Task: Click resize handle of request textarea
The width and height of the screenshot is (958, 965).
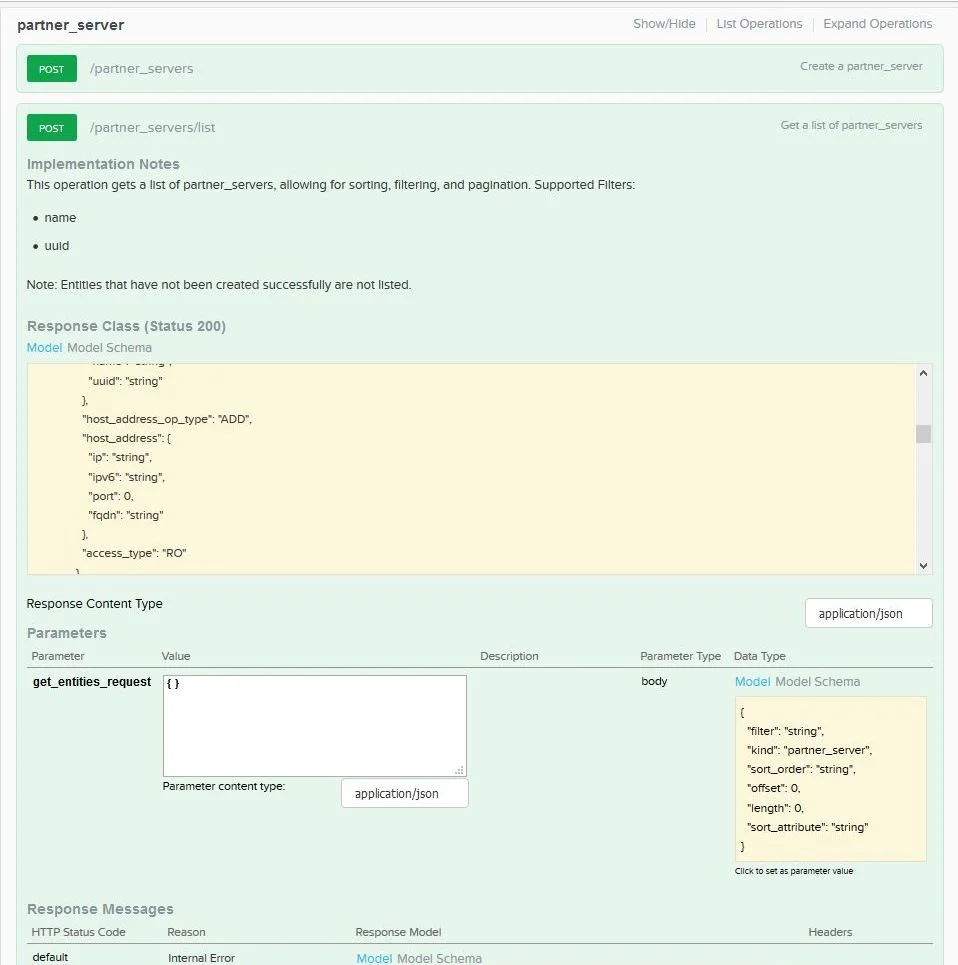Action: [459, 770]
